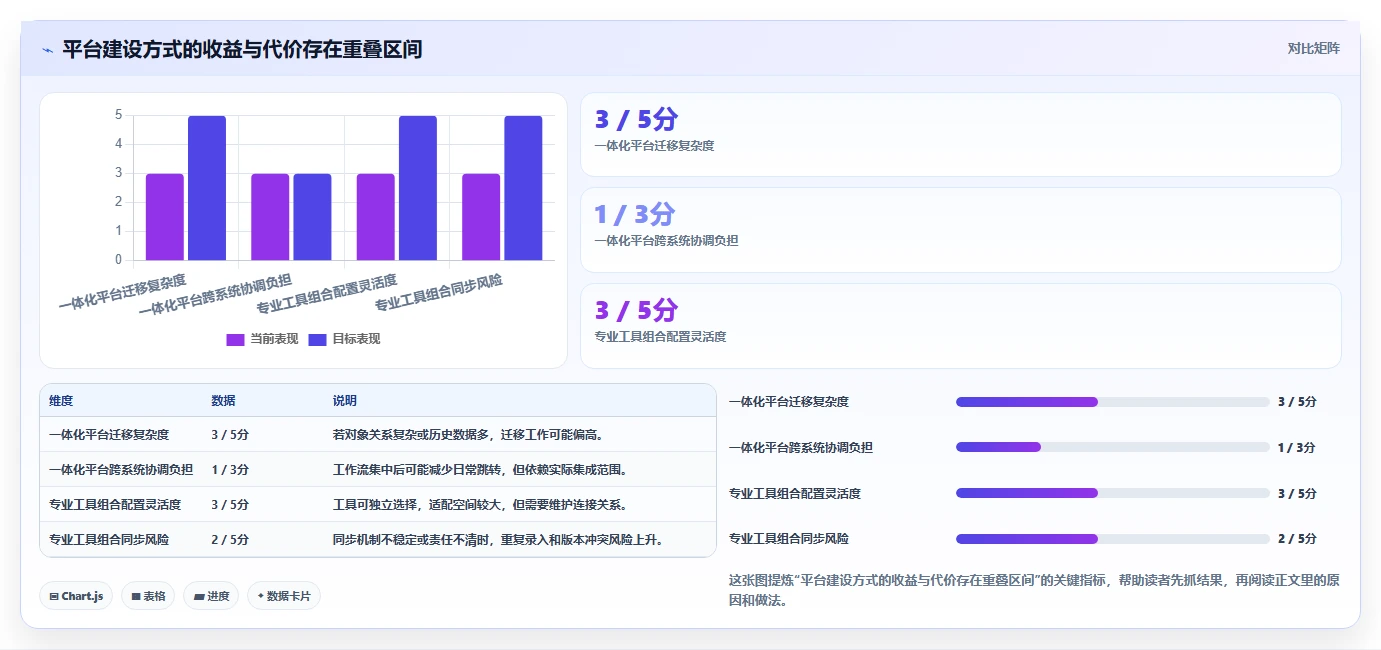Click the 对比矩阵 label in the header
The width and height of the screenshot is (1381, 650).
coord(1313,48)
